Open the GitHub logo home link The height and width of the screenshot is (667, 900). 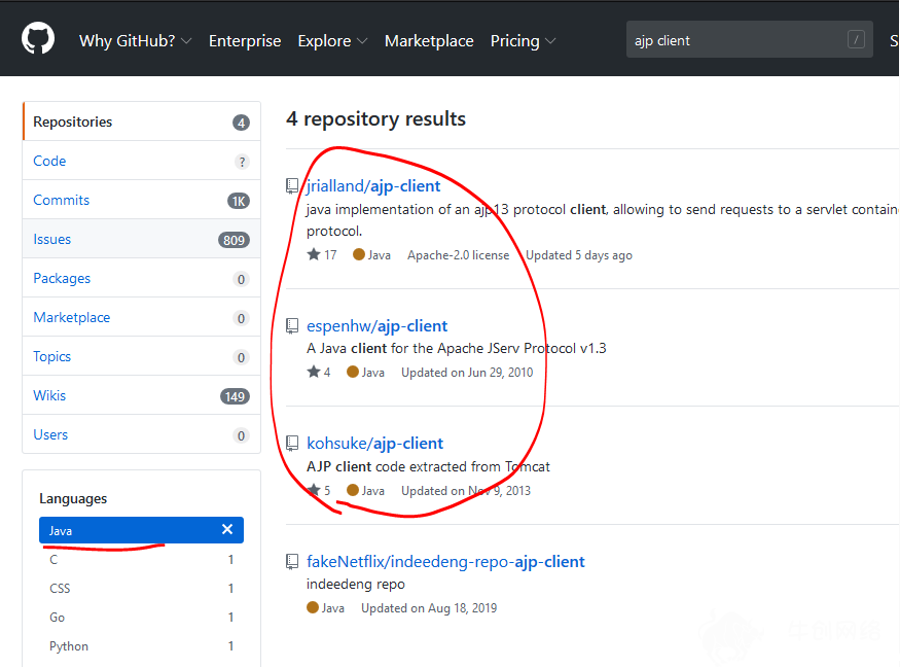(38, 39)
